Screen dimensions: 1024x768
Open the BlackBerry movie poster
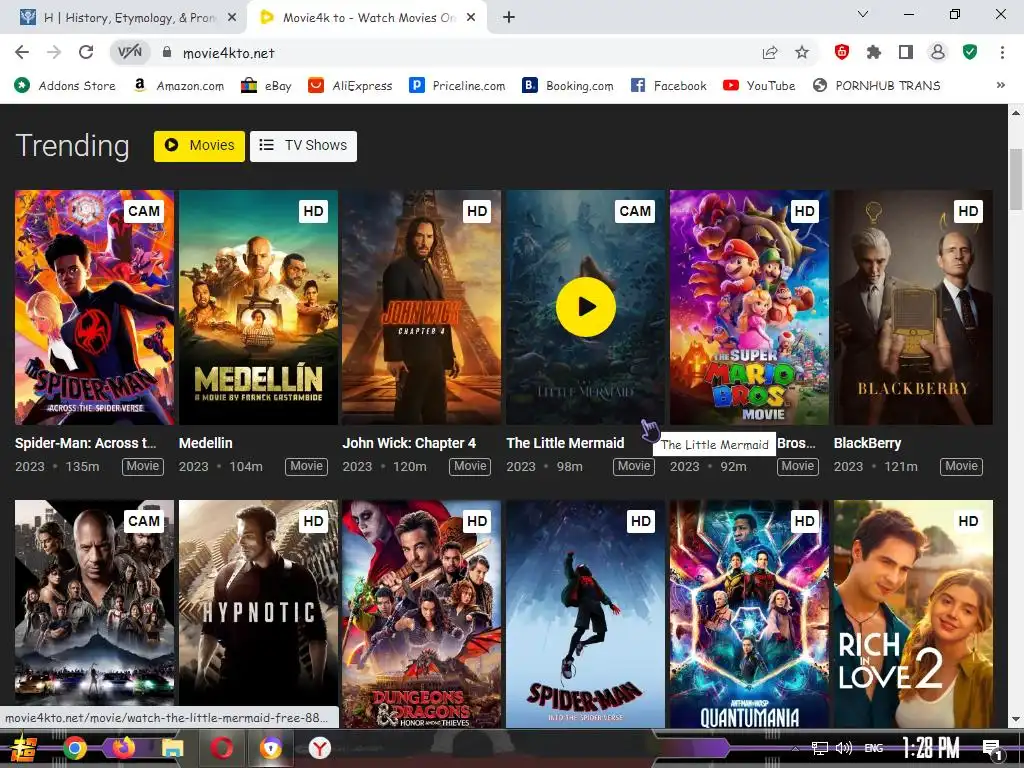[x=913, y=308]
